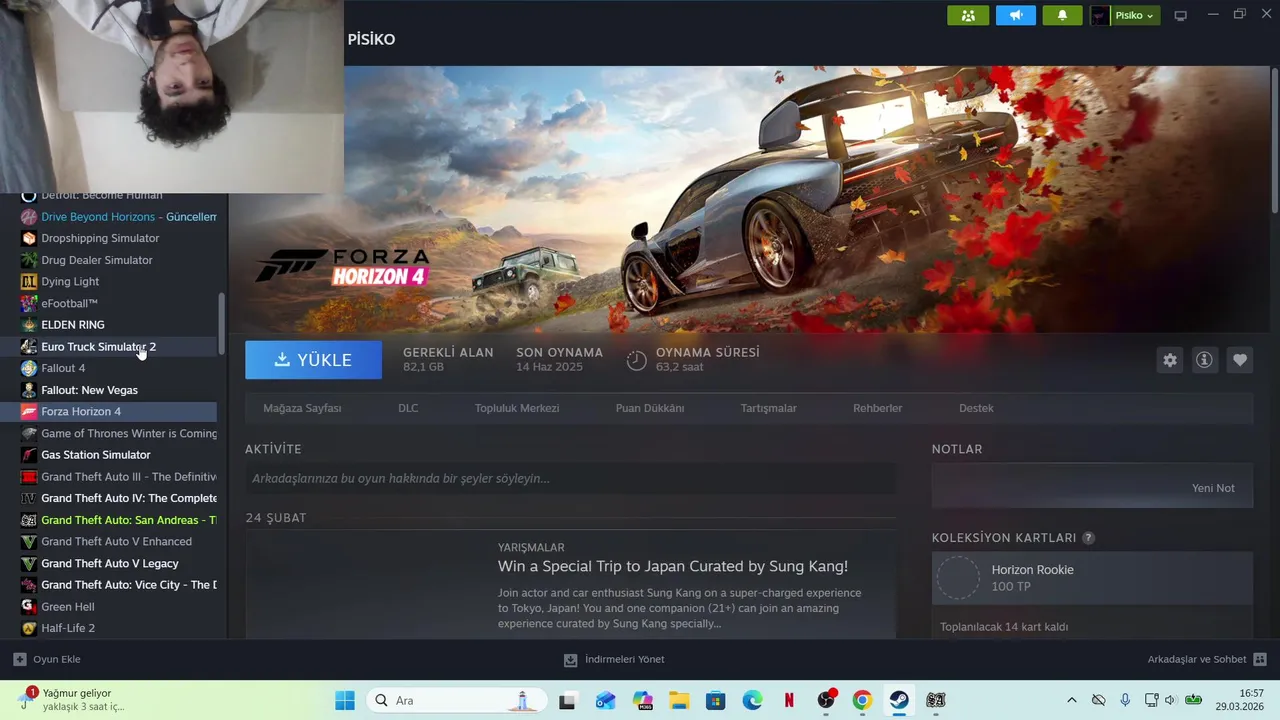This screenshot has height=720, width=1280.
Task: Open Netflix from taskbar
Action: click(789, 700)
